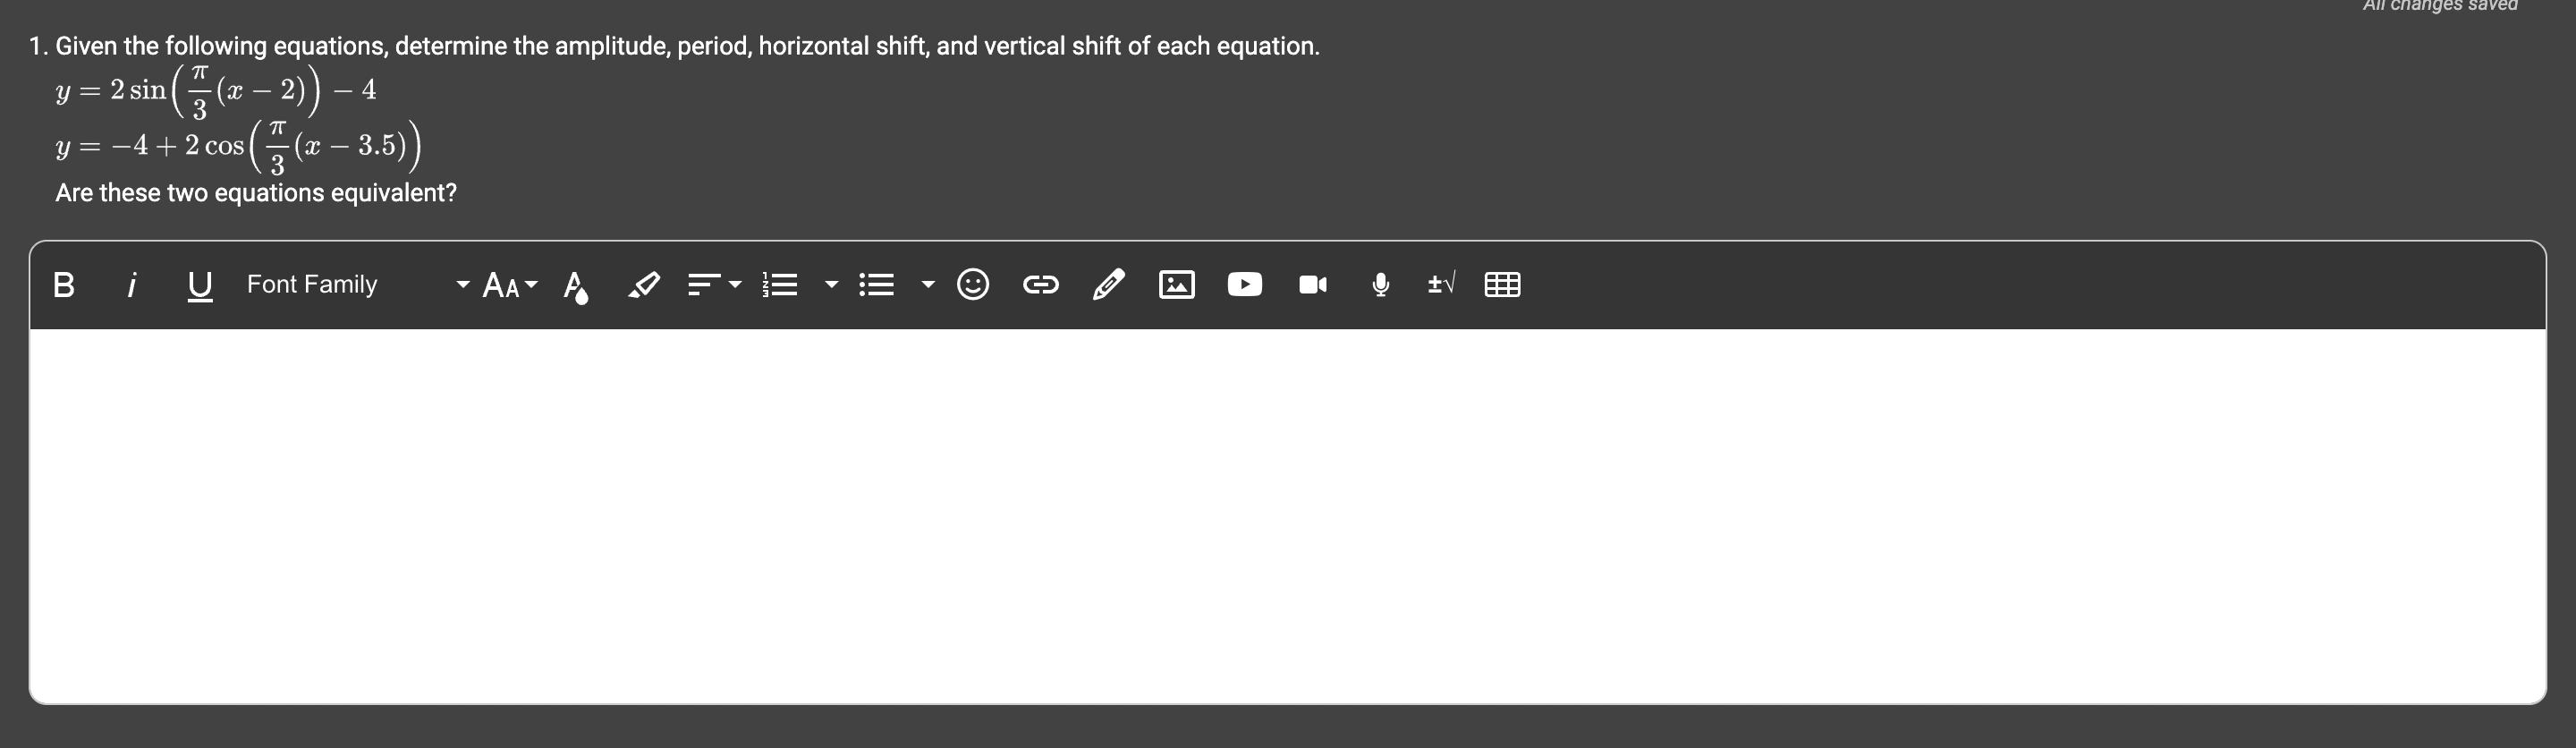Image resolution: width=2576 pixels, height=748 pixels.
Task: Embed a YouTube video
Action: pyautogui.click(x=1244, y=285)
